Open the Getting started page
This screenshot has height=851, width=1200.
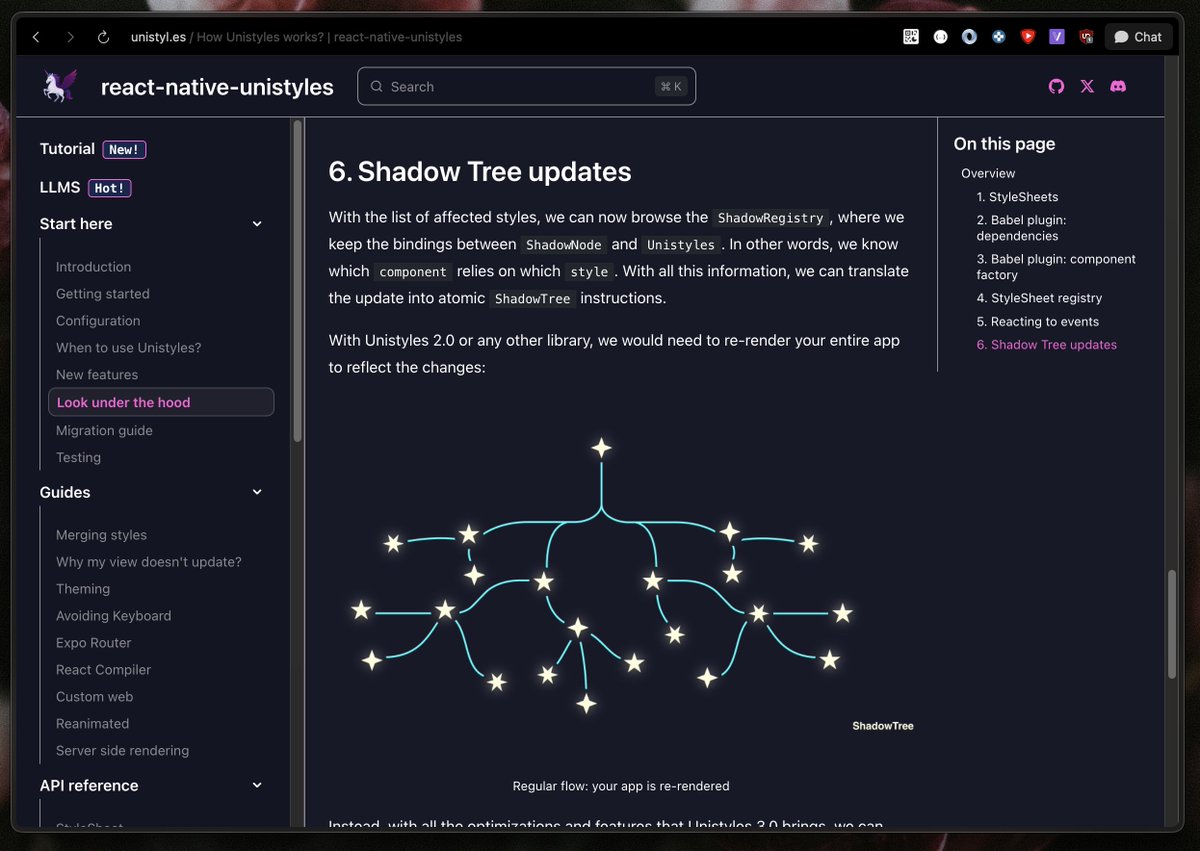(103, 294)
